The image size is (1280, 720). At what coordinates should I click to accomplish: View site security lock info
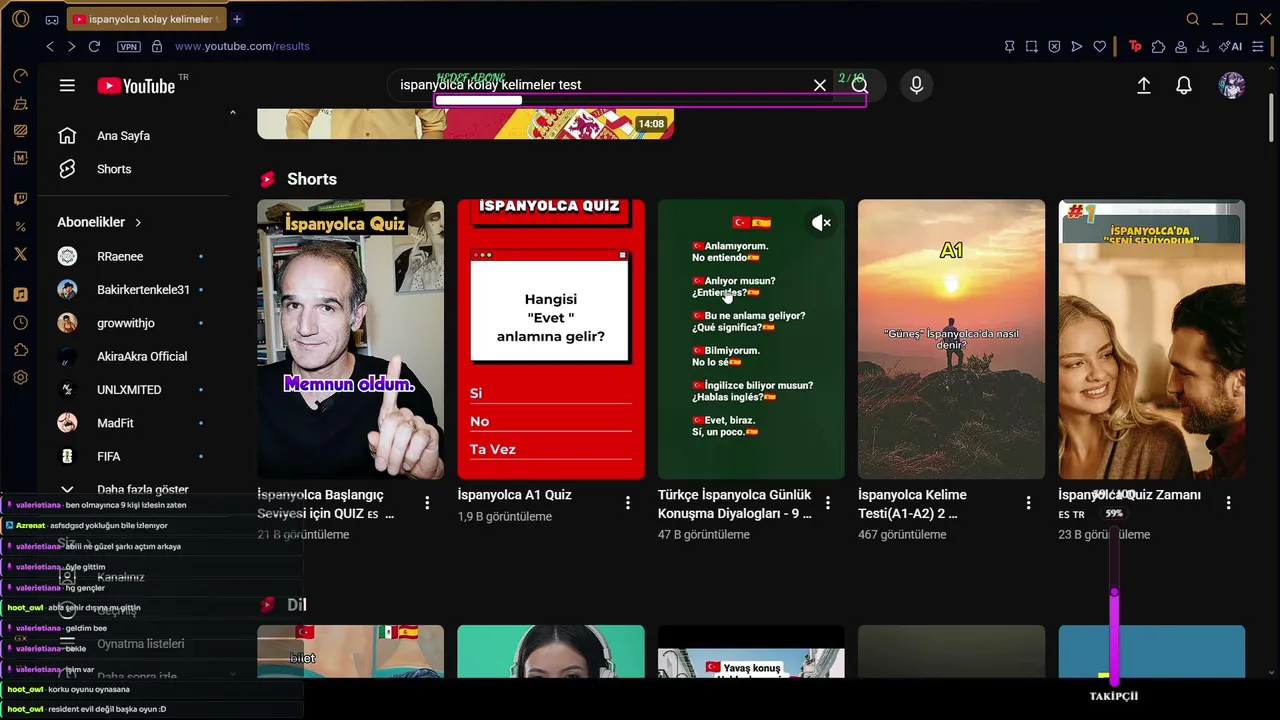[x=157, y=46]
